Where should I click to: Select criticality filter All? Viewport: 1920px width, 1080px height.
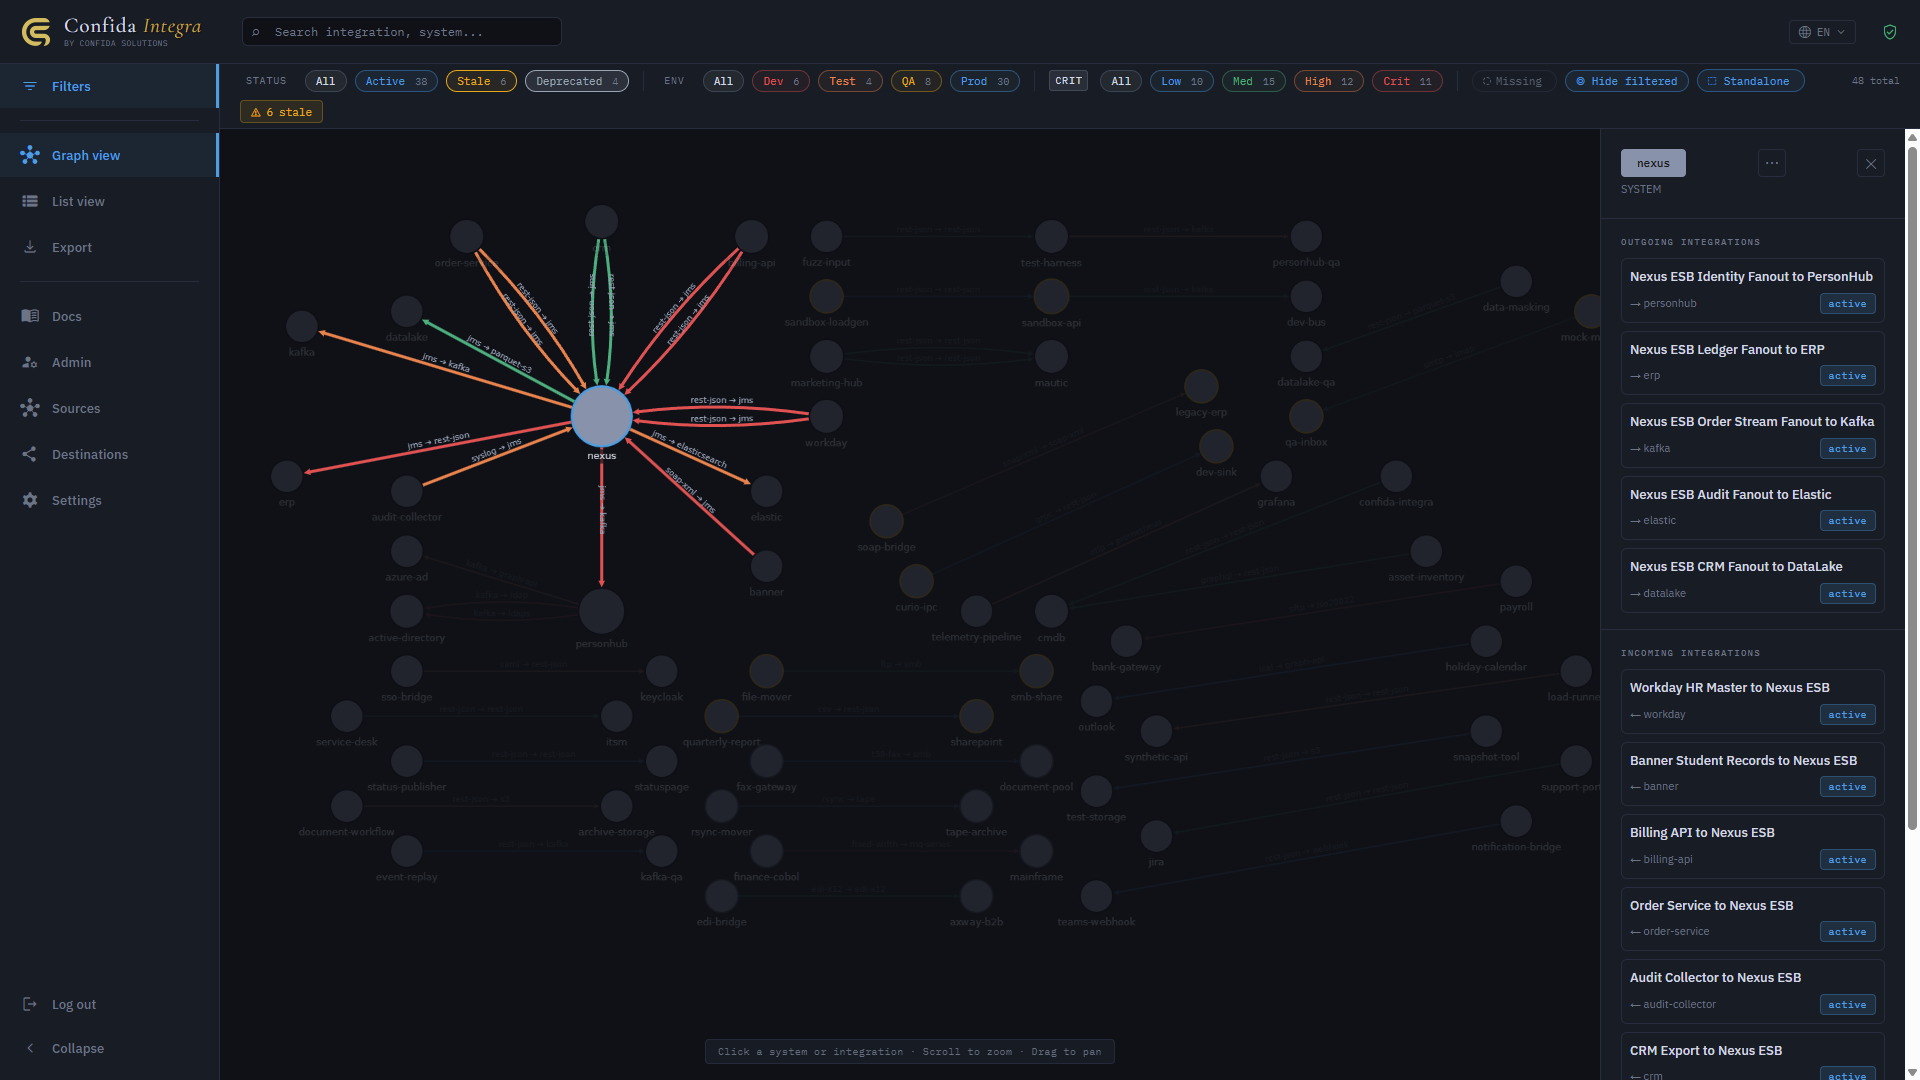click(x=1121, y=81)
